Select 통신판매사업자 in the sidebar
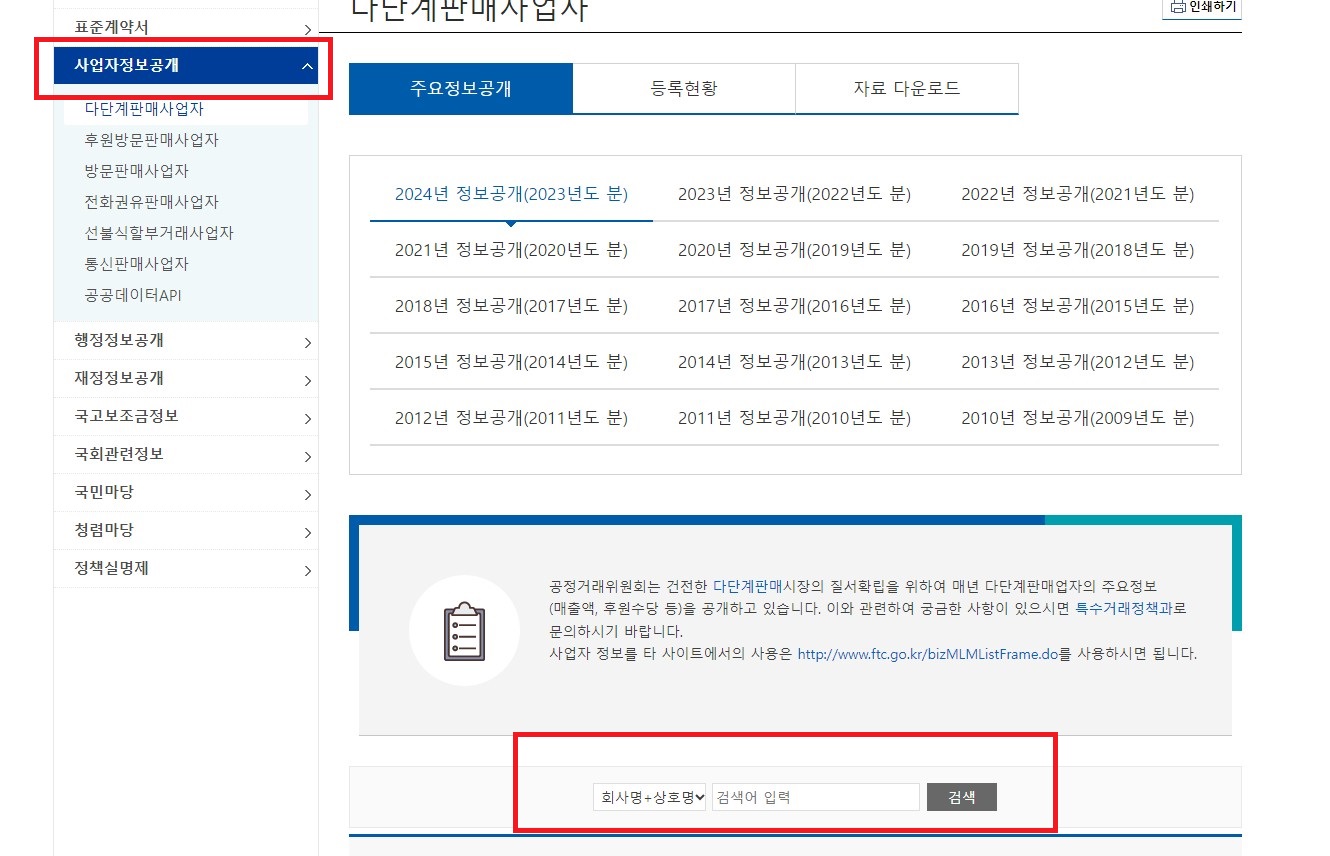Viewport: 1330px width, 856px height. click(x=137, y=264)
